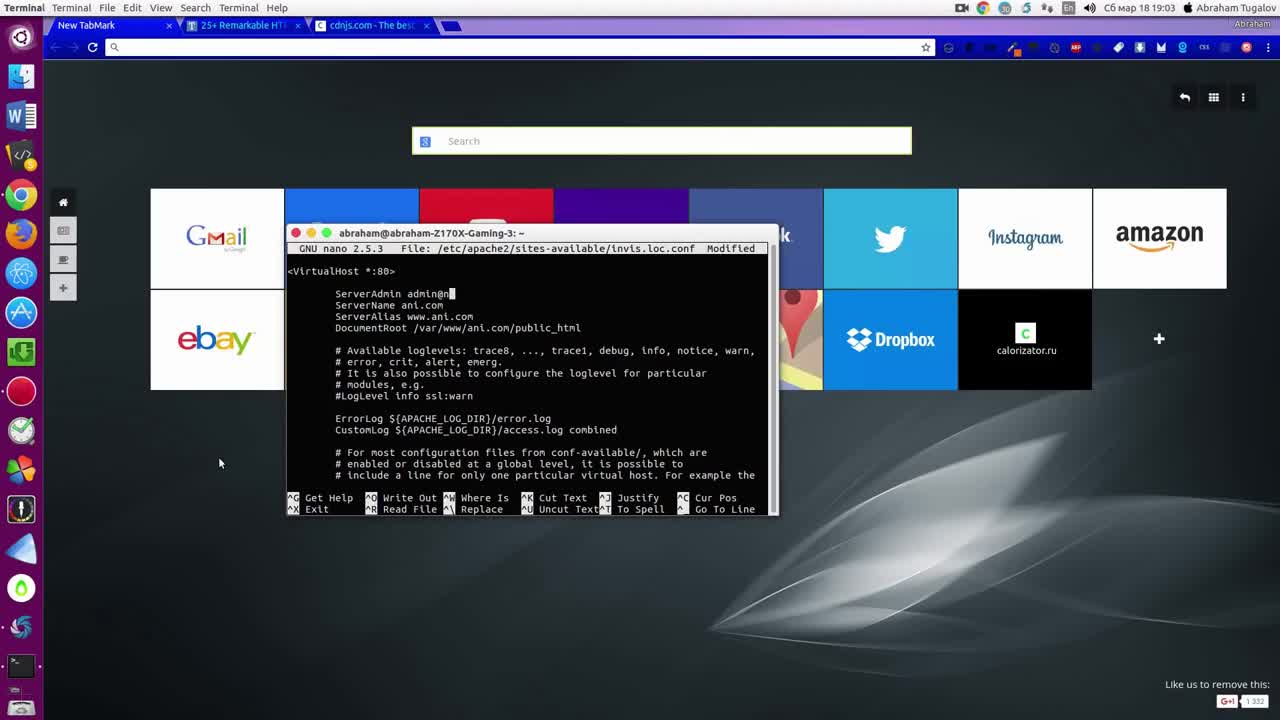
Task: Click the browser address bar
Action: click(x=520, y=47)
